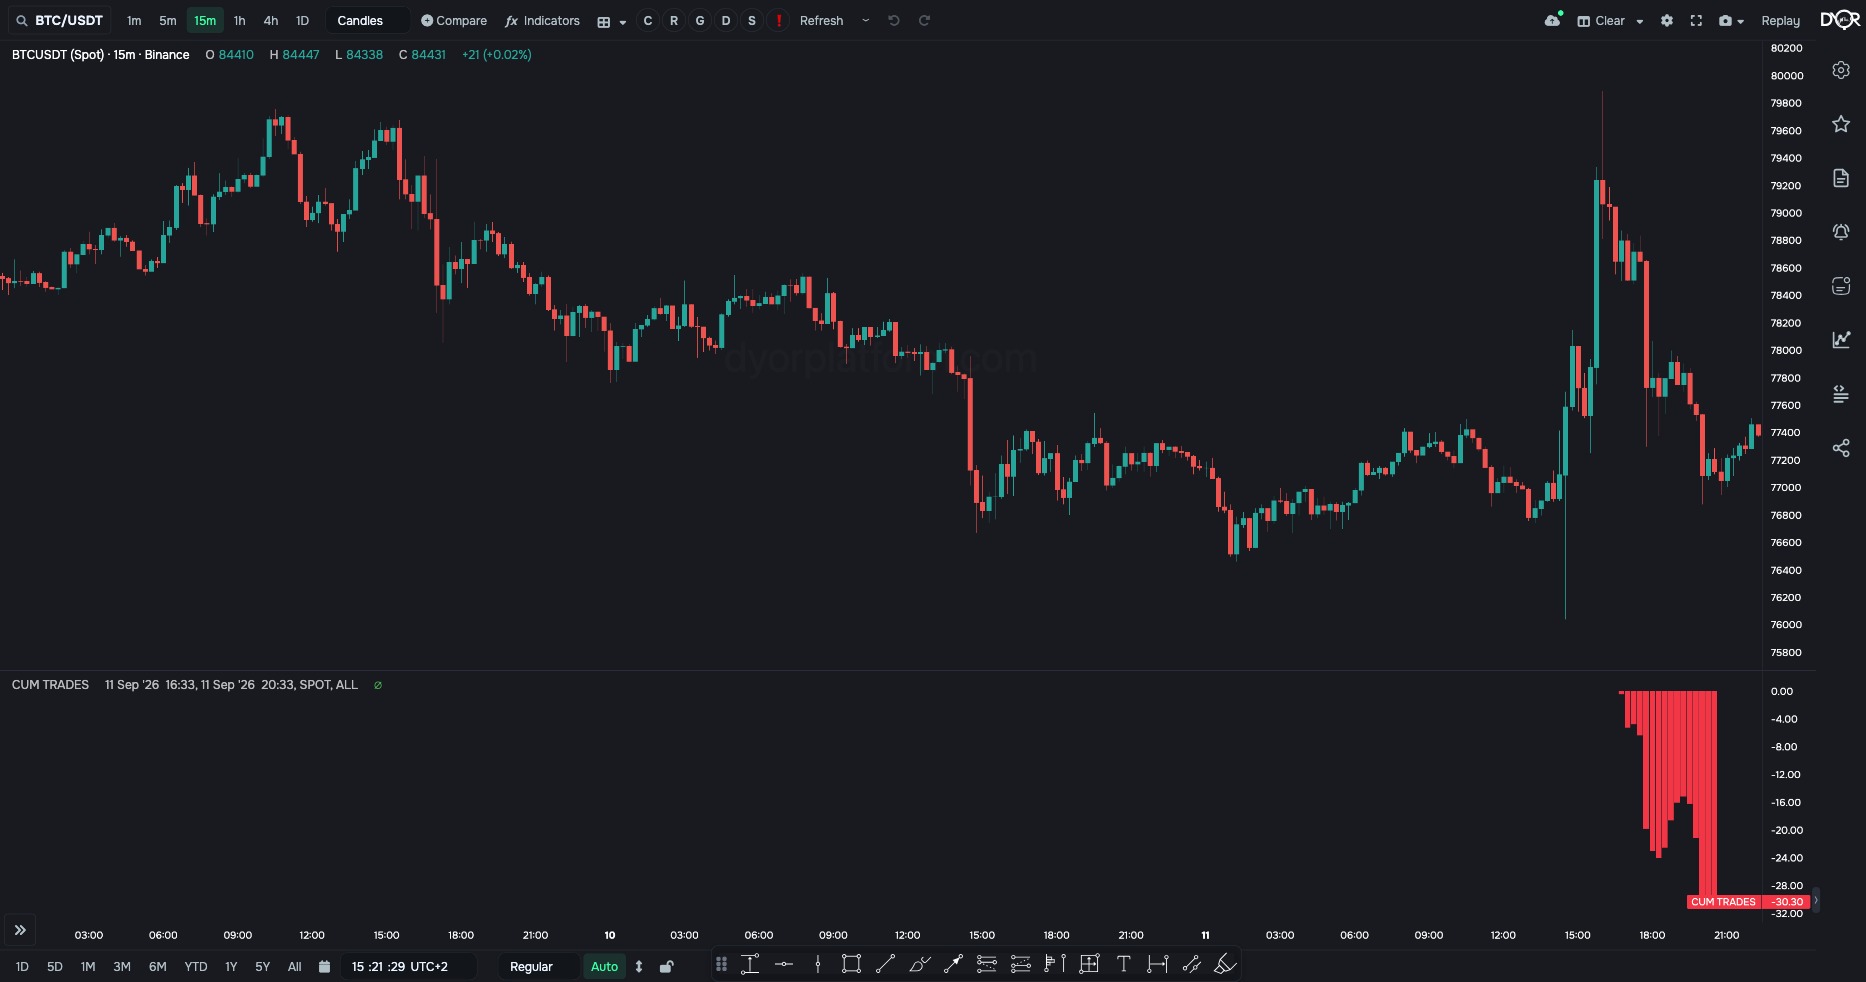The height and width of the screenshot is (982, 1866).
Task: Select the trend line drawing tool
Action: coord(885,964)
